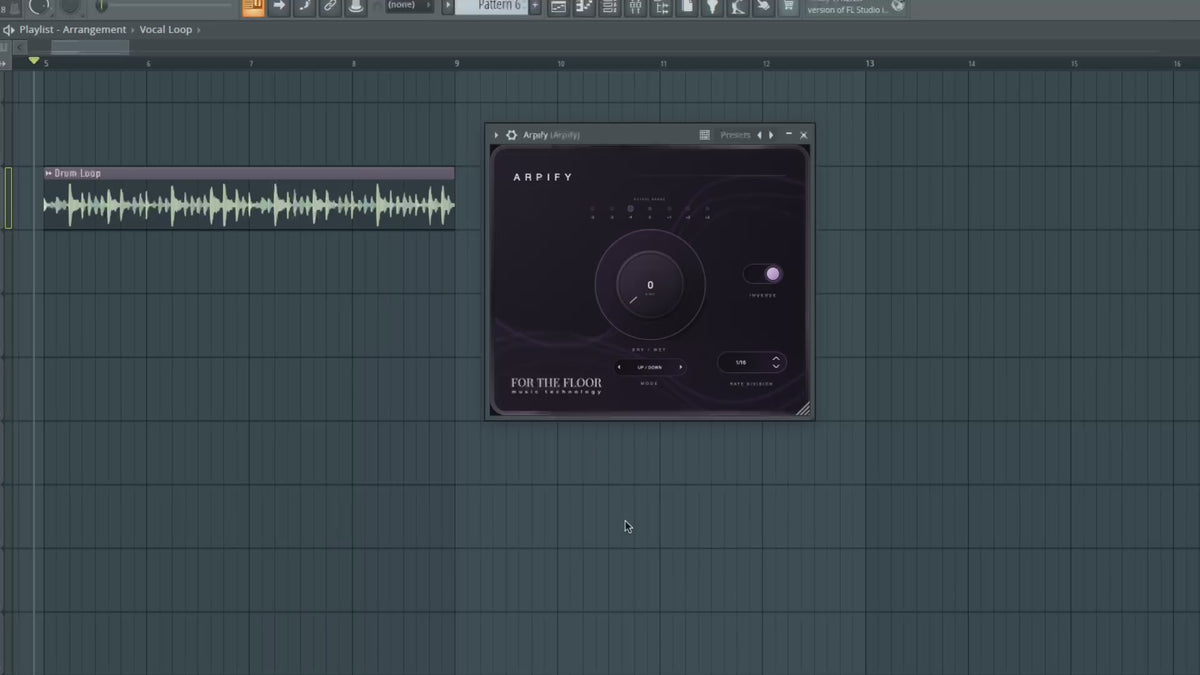Minimize the Arpify plugin window
The image size is (1200, 675).
coord(789,134)
